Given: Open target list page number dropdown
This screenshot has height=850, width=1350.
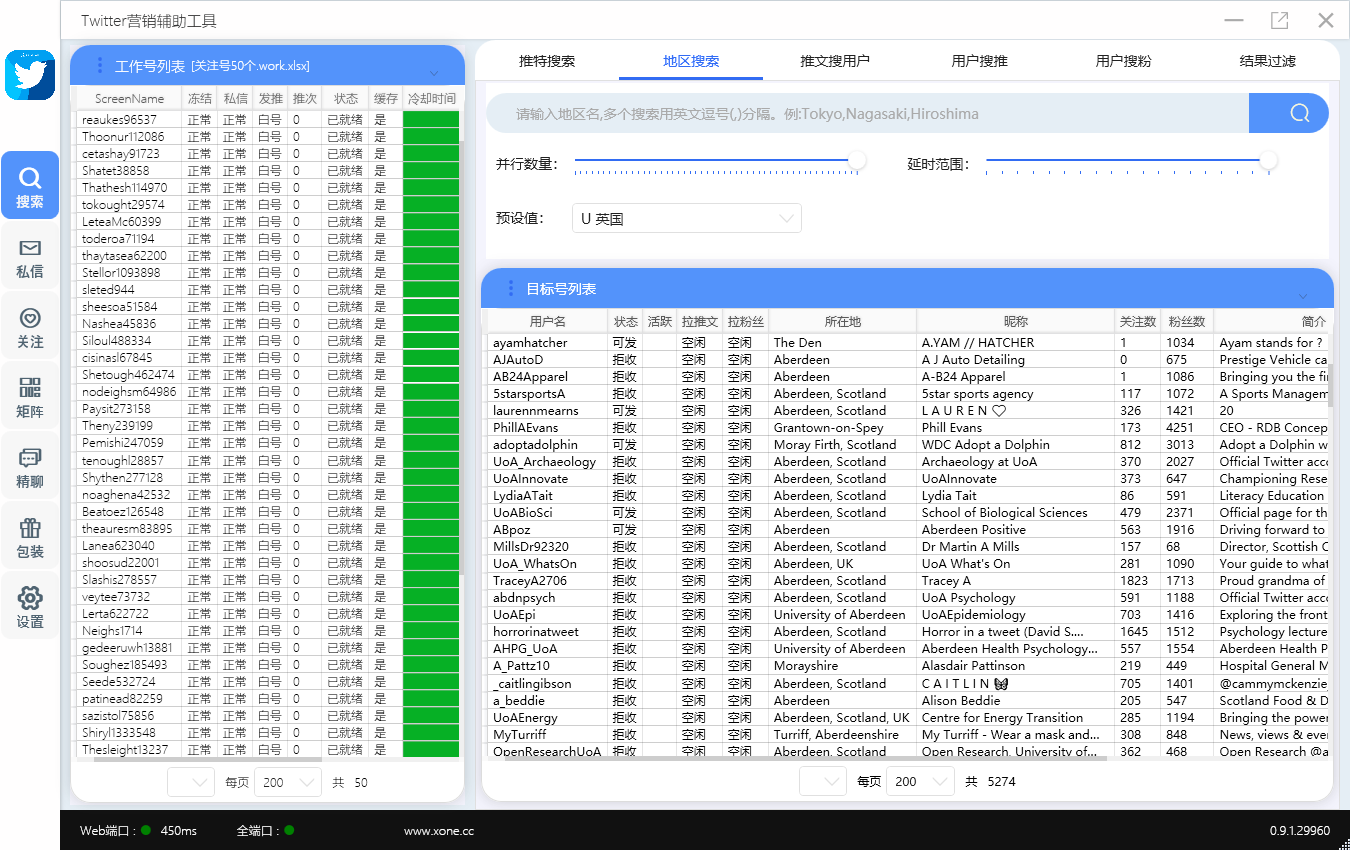Looking at the screenshot, I should tap(823, 781).
